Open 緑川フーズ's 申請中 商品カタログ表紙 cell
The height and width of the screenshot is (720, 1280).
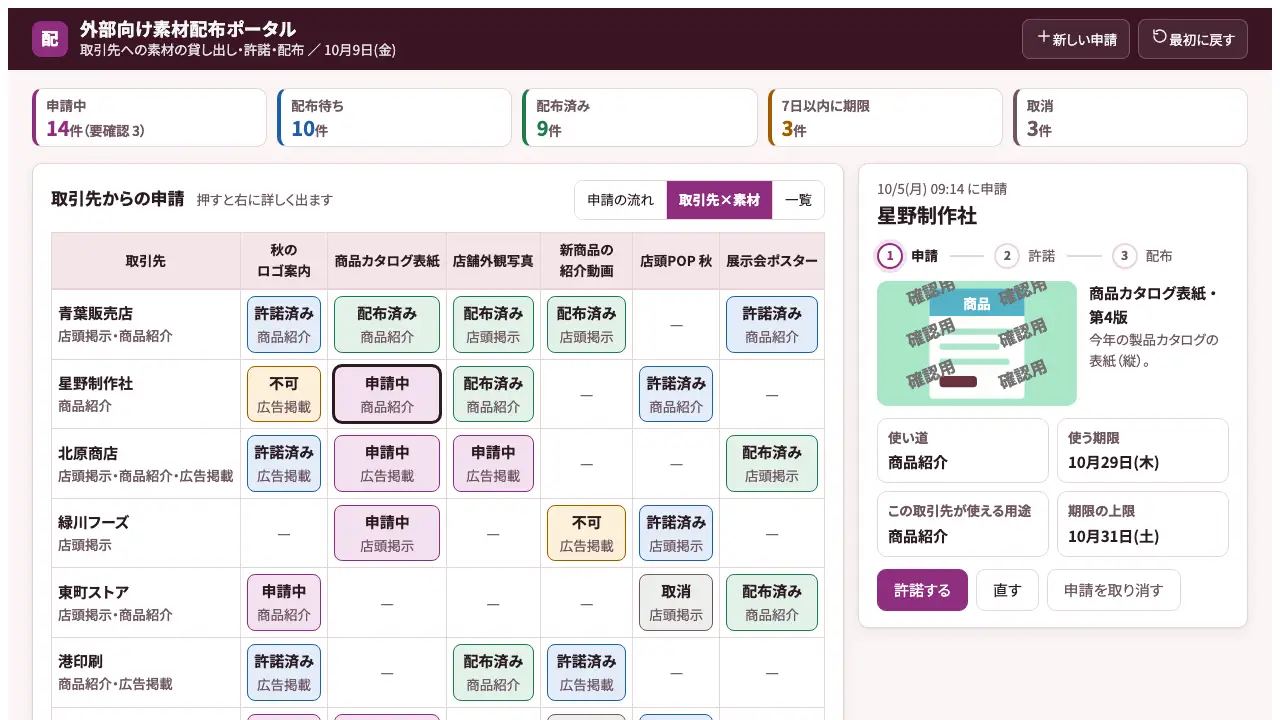point(387,533)
